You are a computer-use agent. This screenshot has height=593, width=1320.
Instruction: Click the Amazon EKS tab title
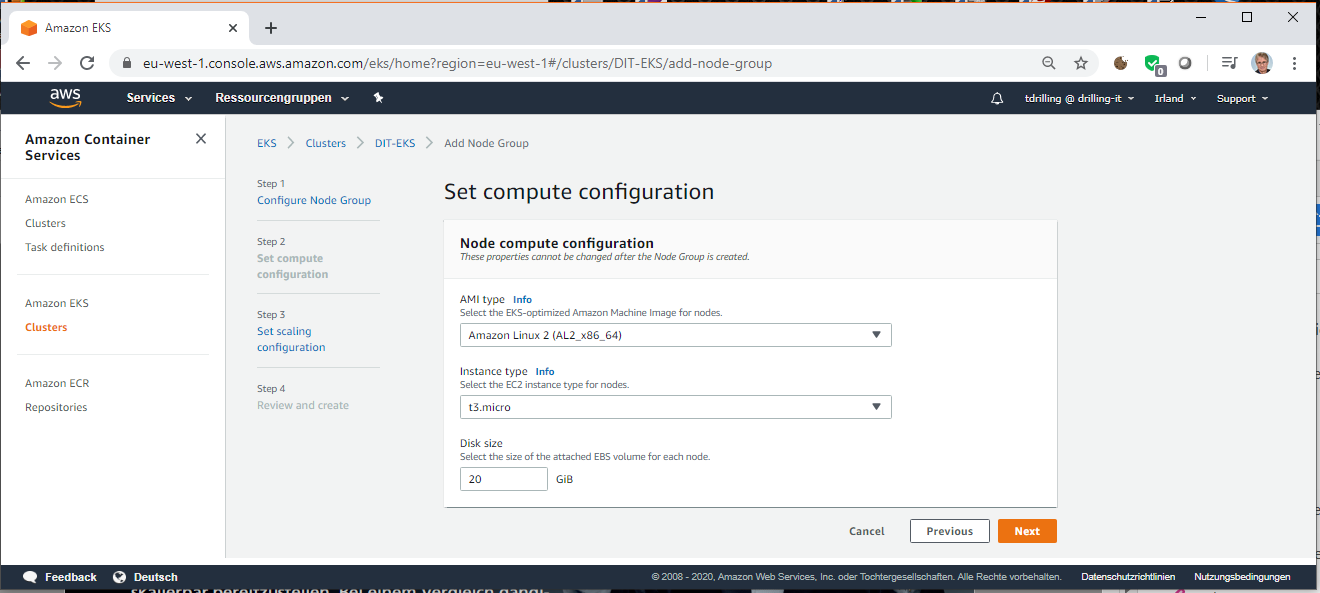click(x=78, y=28)
